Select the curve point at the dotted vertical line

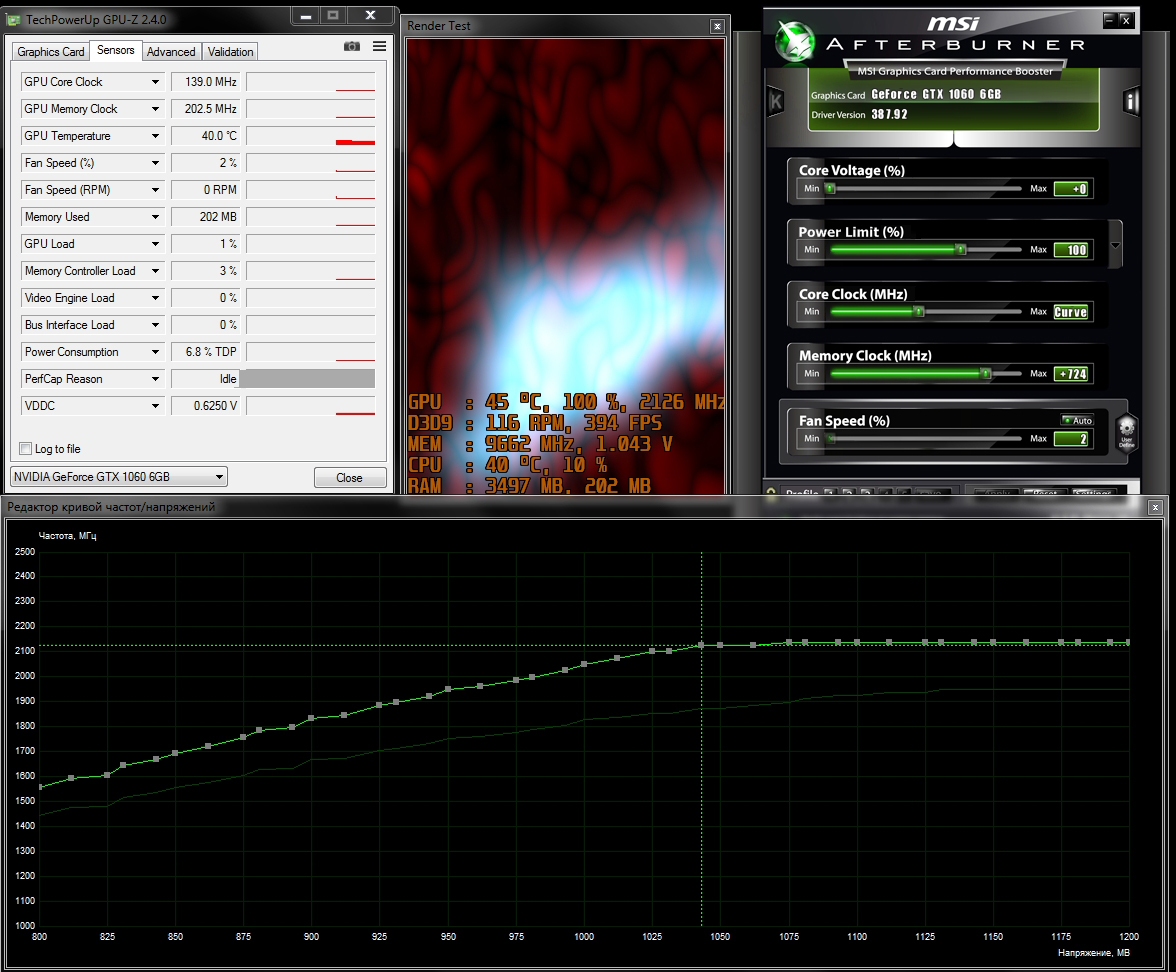701,645
